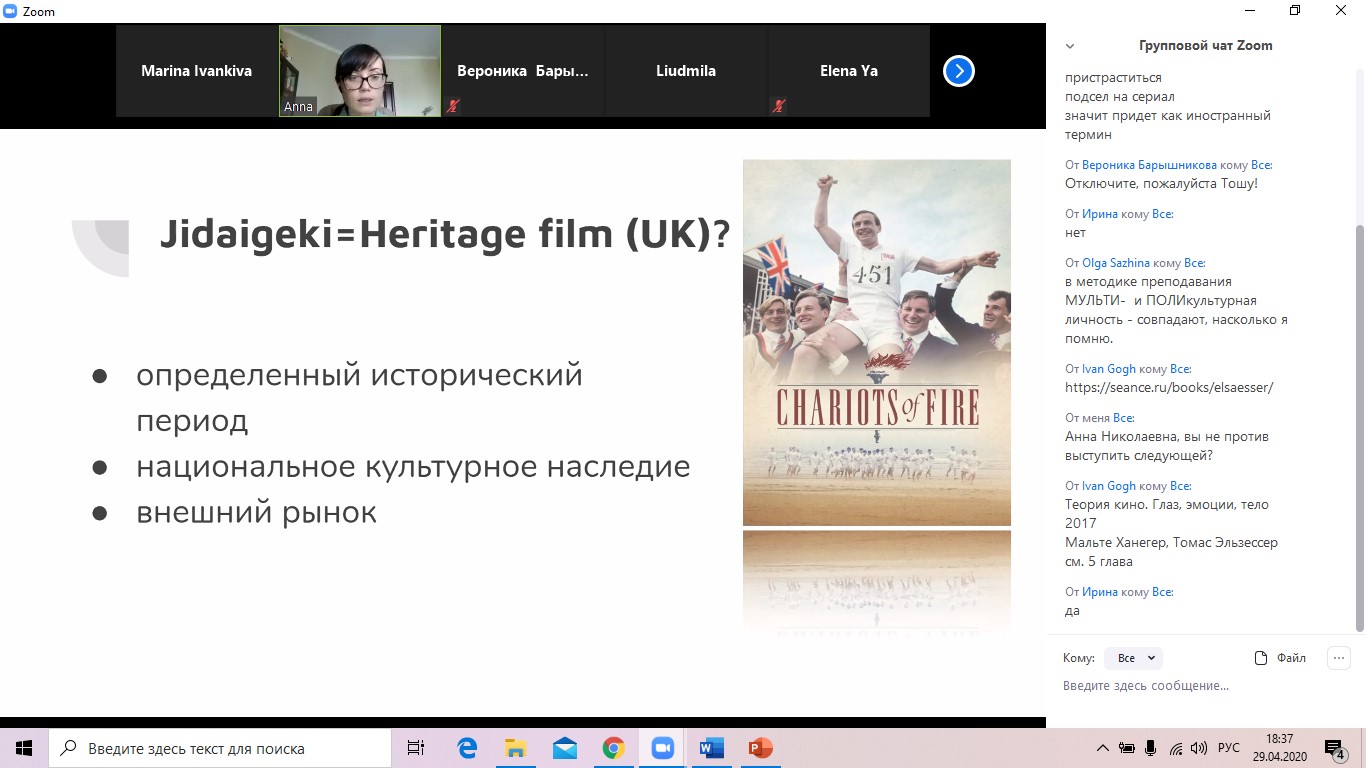Open the Кому recipient dropdown Все
The width and height of the screenshot is (1366, 768).
point(1133,658)
